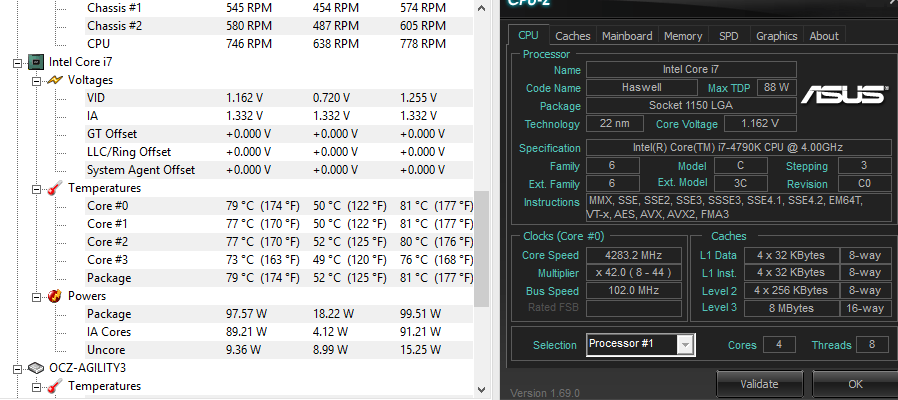898x400 pixels.
Task: Open the Memory tab
Action: pyautogui.click(x=683, y=36)
